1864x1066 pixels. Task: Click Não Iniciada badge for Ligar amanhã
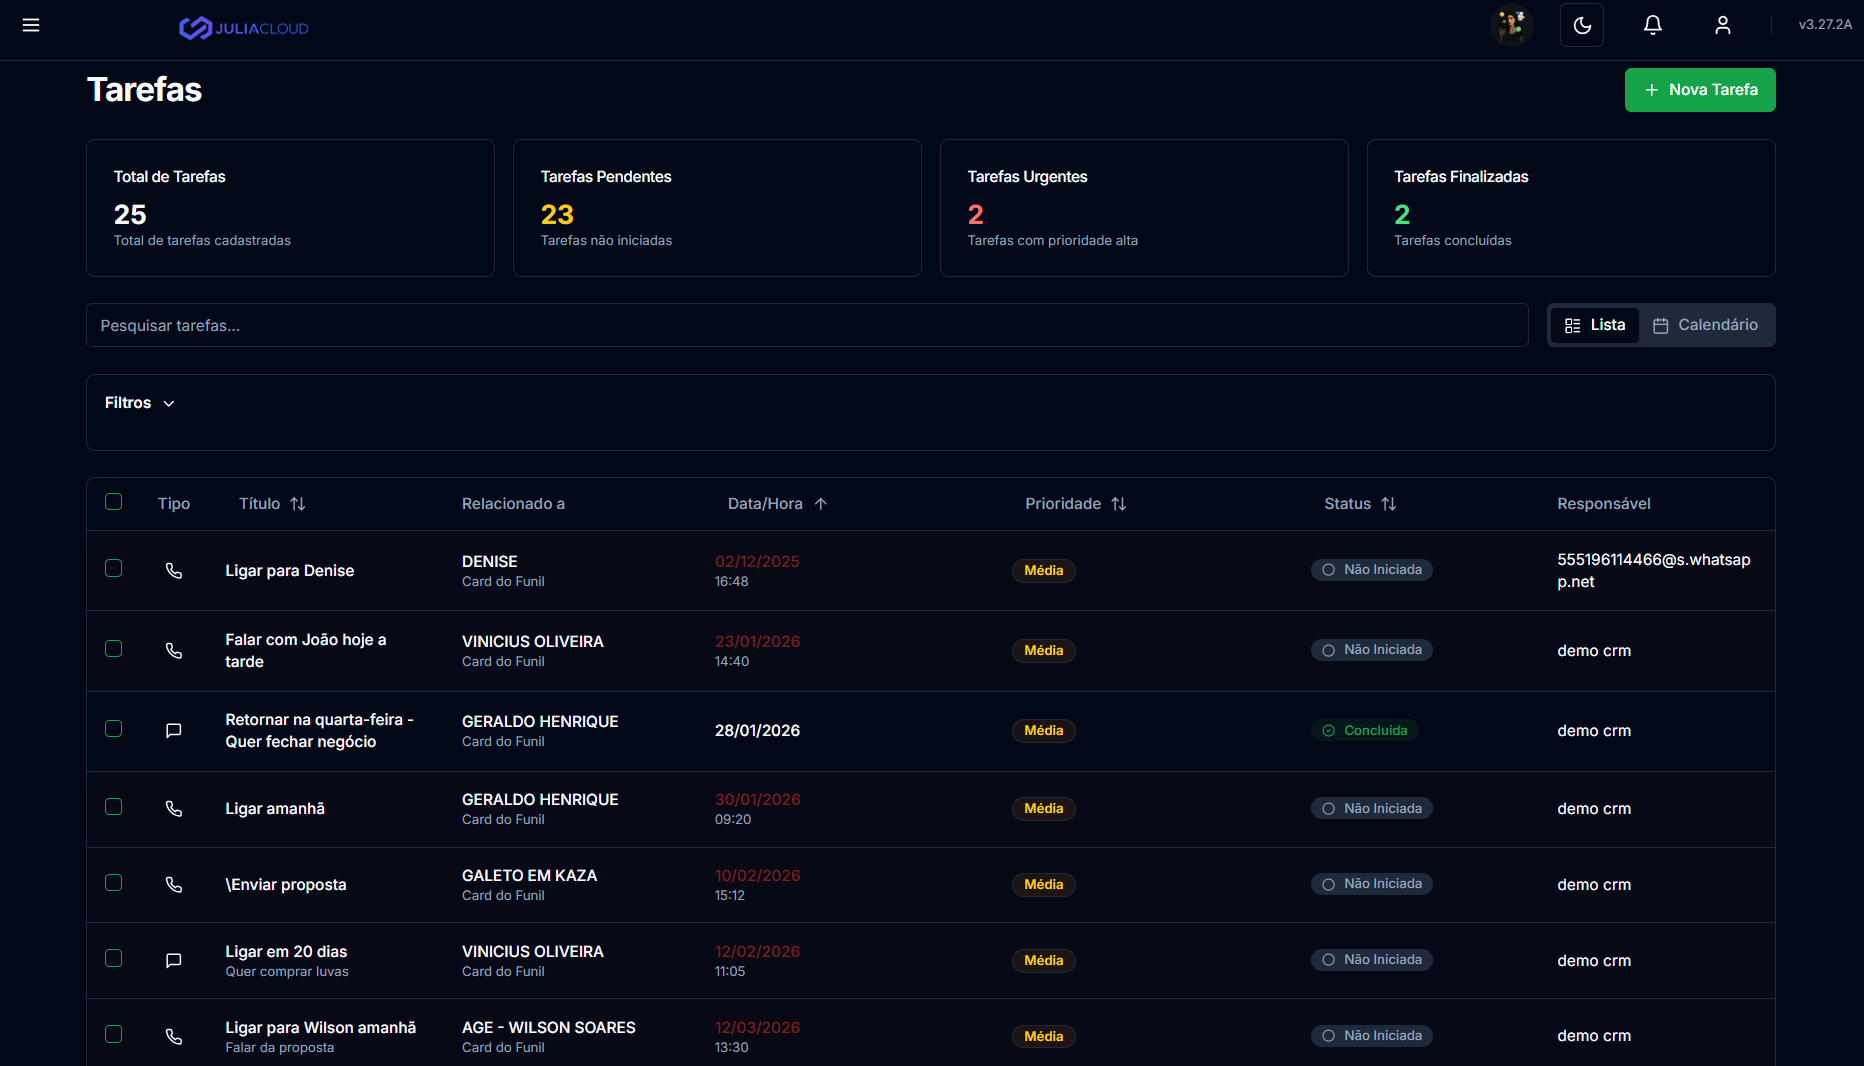1372,809
